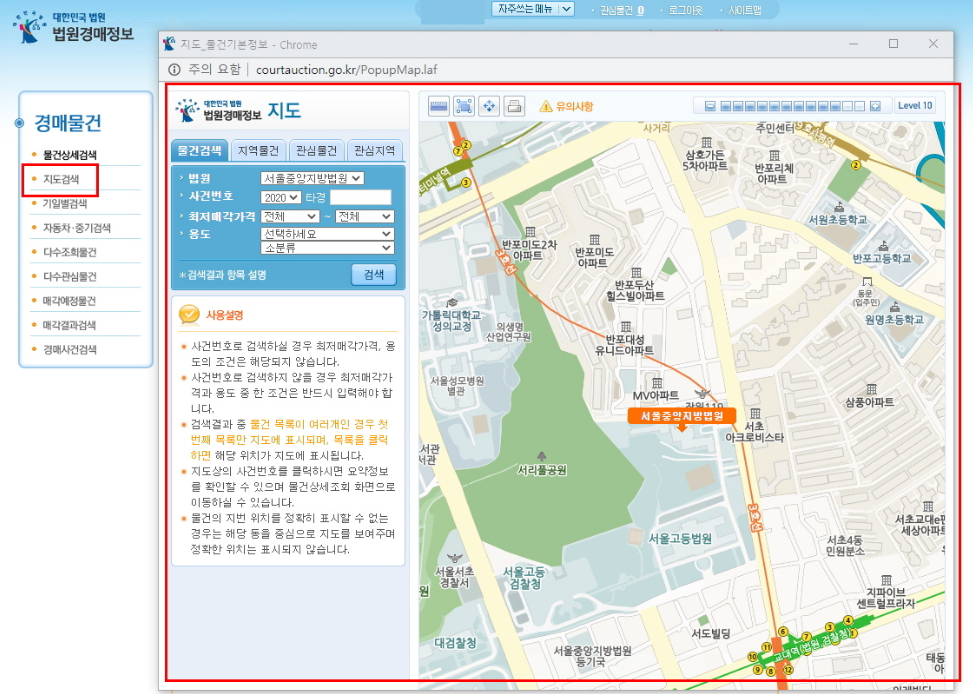
Task: Switch to the 관심지역 tab
Action: click(375, 151)
